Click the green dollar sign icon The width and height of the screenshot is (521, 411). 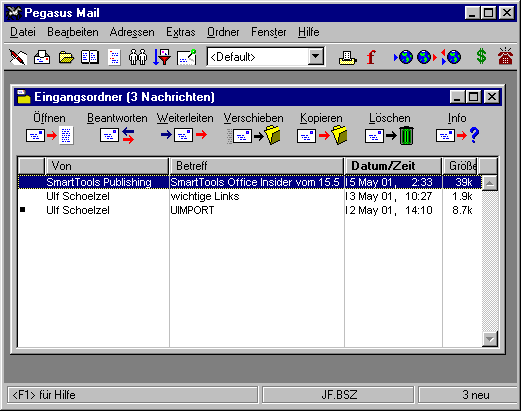click(481, 56)
